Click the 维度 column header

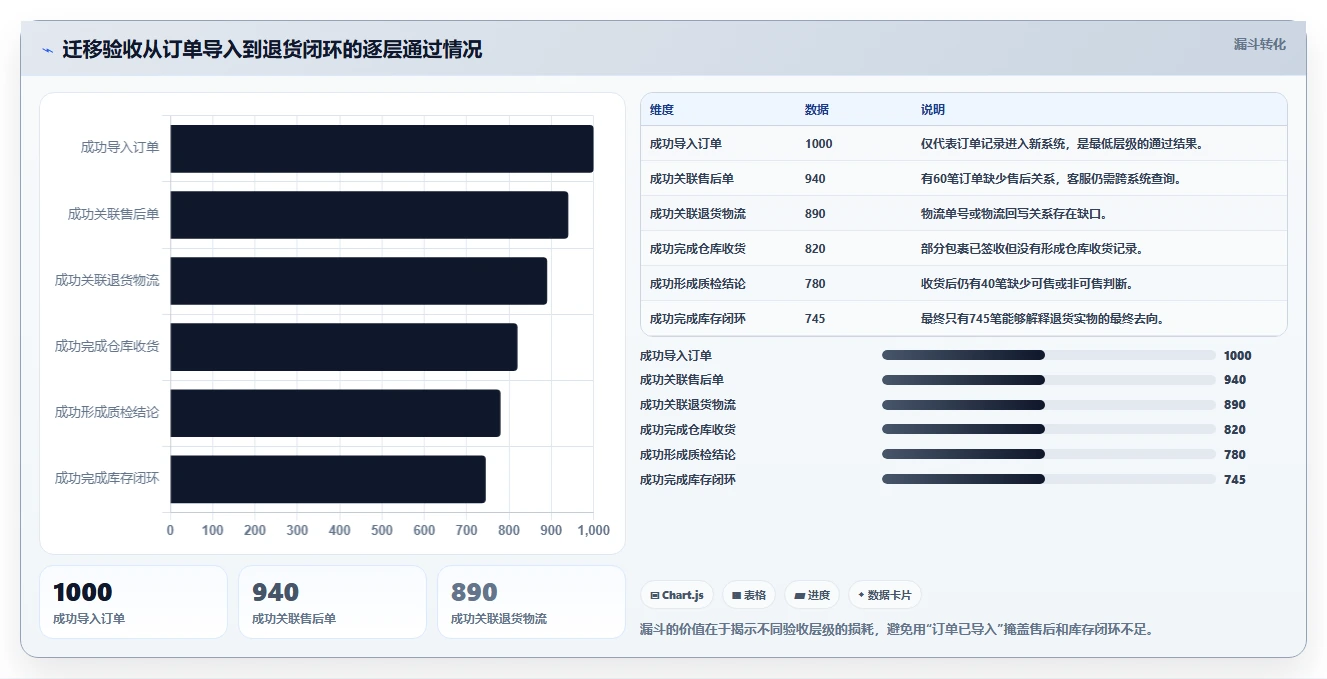pyautogui.click(x=662, y=110)
